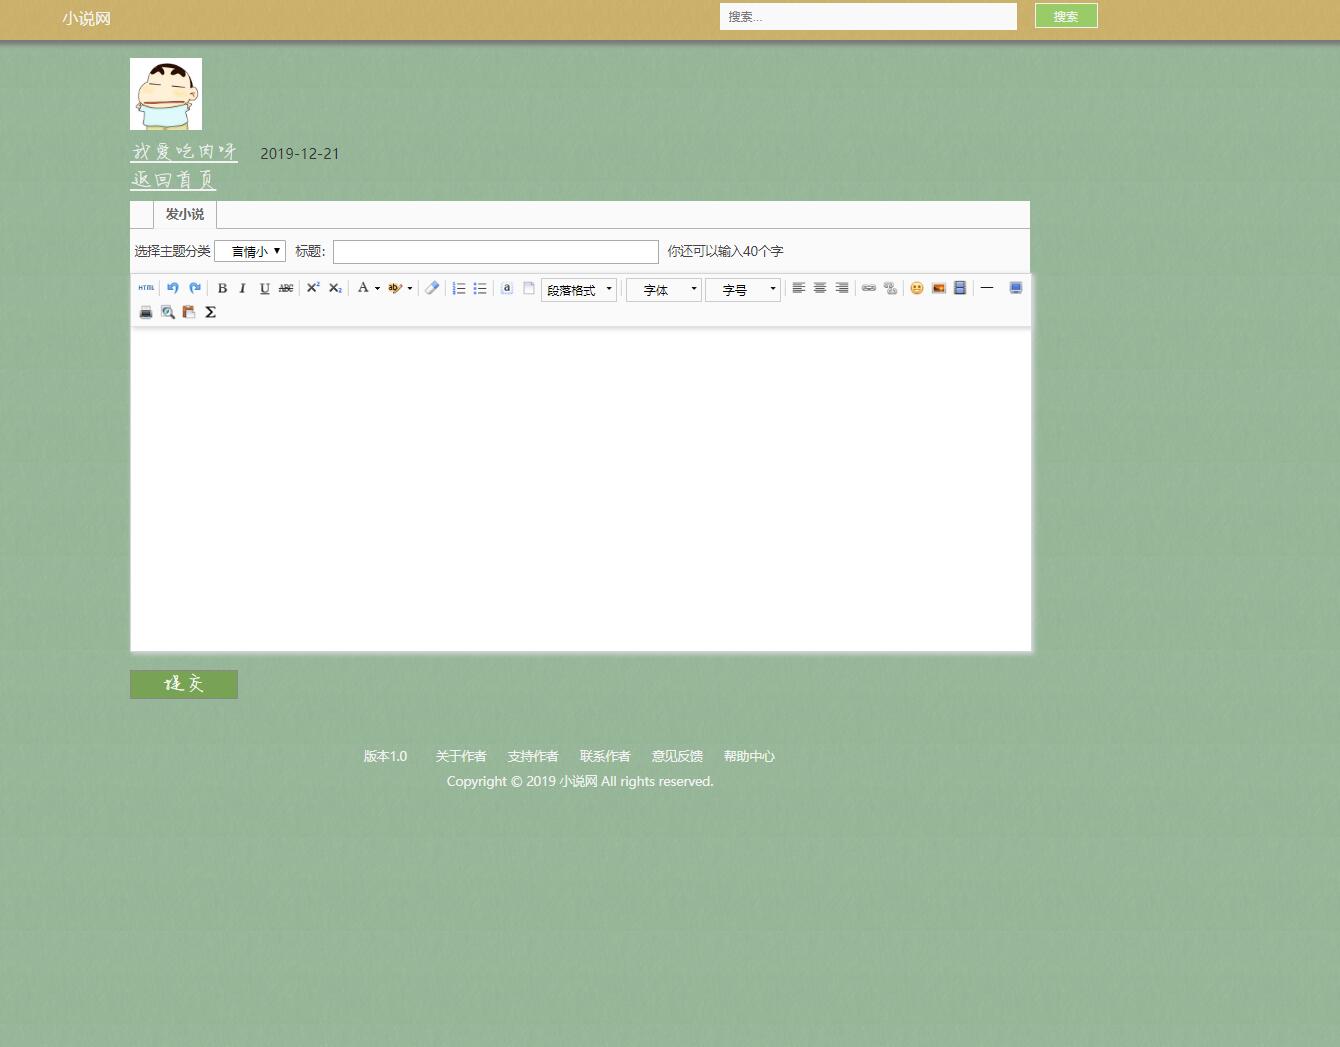This screenshot has width=1340, height=1047.
Task: Open the 言情小 category dropdown
Action: 250,251
